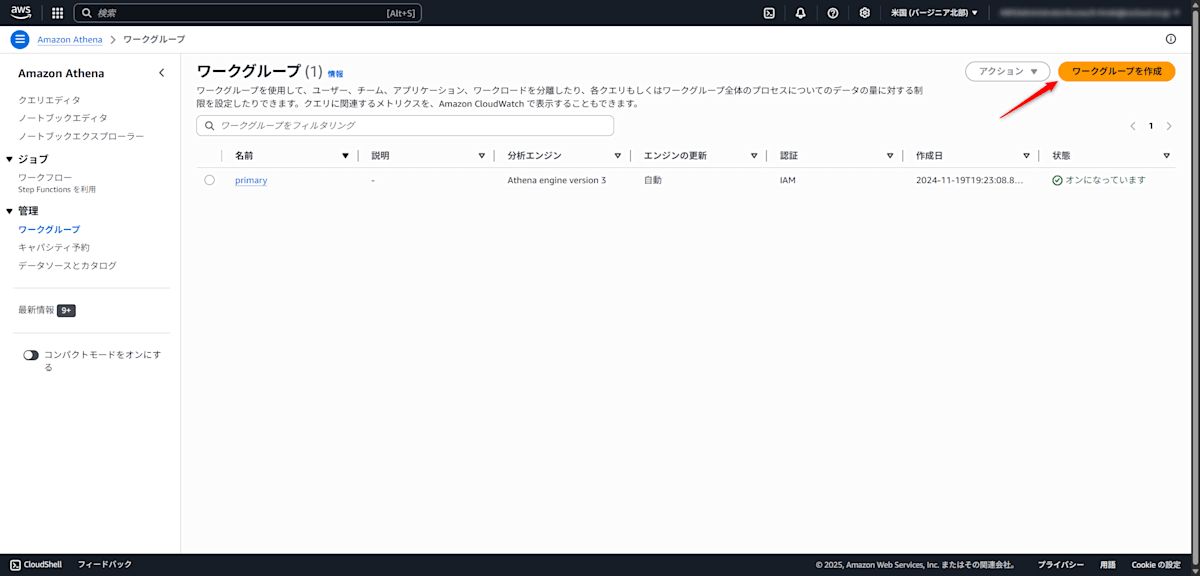Click the workgroup filter search field
The image size is (1200, 576).
point(405,126)
